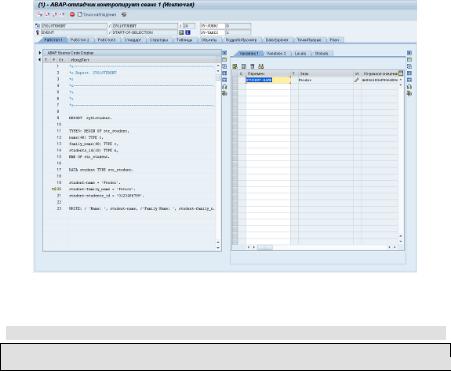Click the binoculars find icon in variables toolbar

261,67
